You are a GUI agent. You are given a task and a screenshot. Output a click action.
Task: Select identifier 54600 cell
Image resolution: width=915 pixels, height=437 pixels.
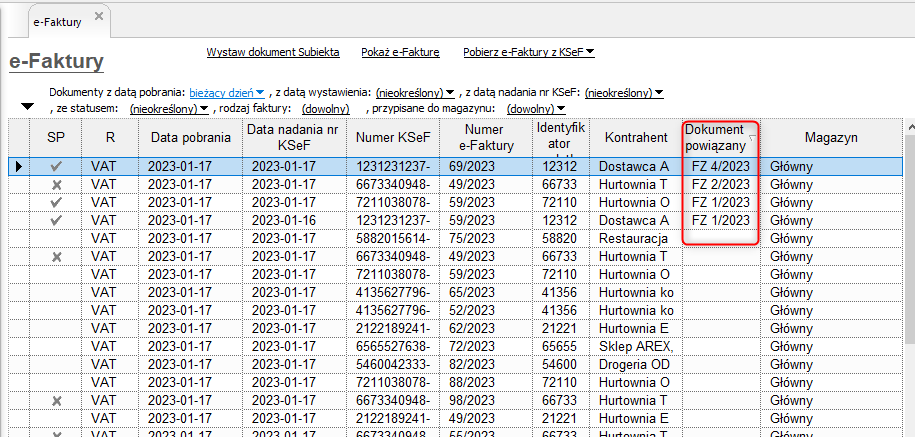[x=563, y=365]
